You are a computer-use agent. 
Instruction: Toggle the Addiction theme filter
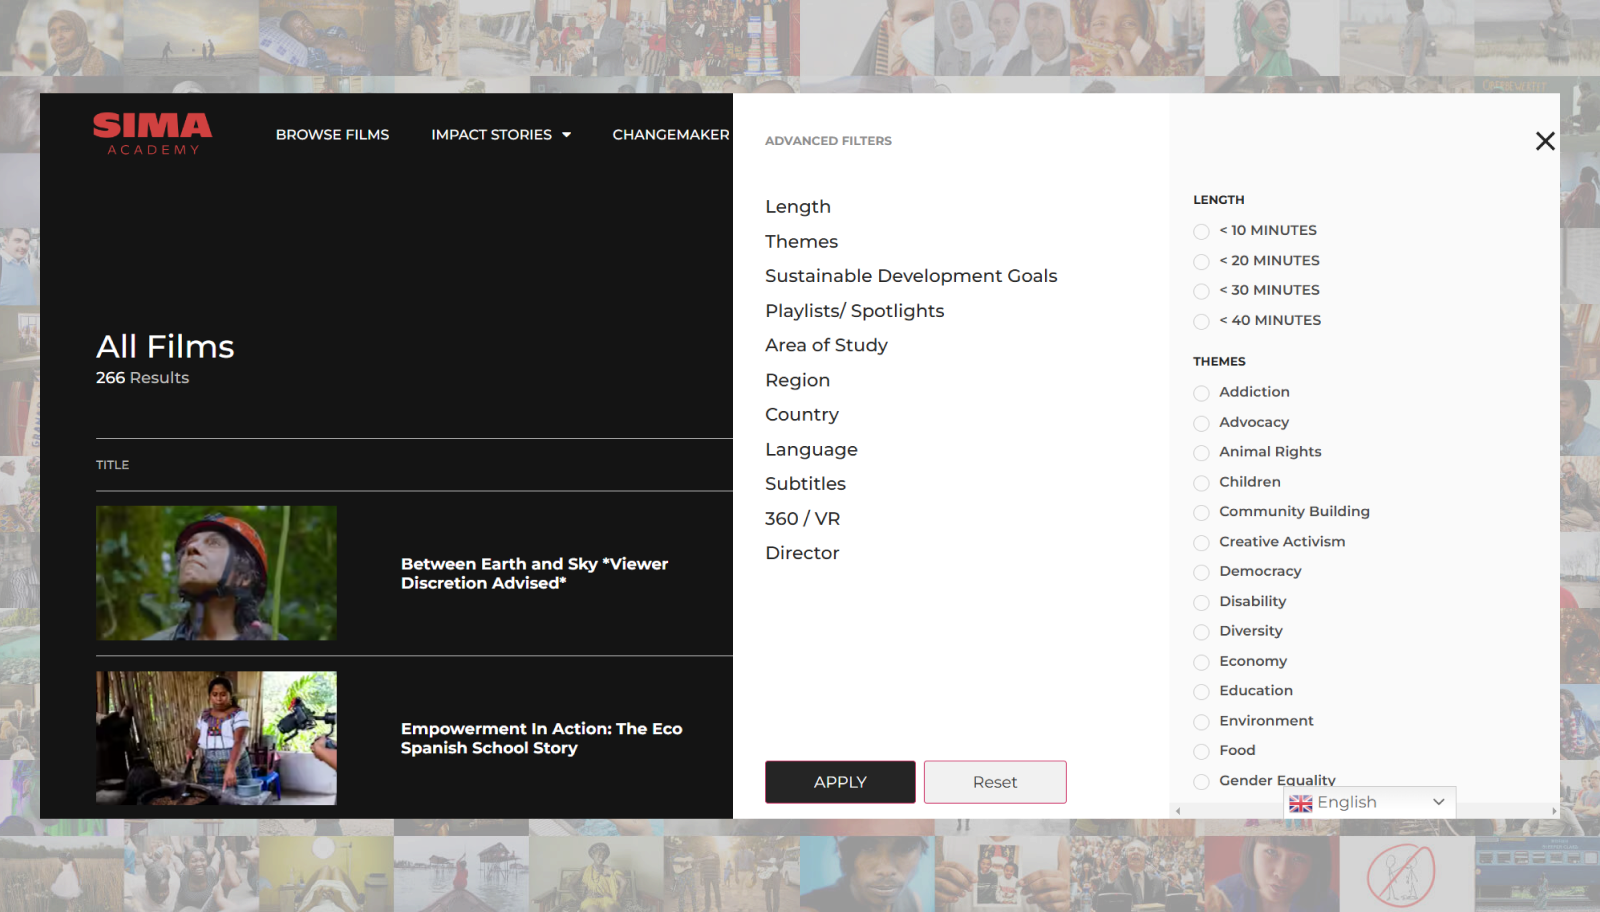click(x=1201, y=393)
